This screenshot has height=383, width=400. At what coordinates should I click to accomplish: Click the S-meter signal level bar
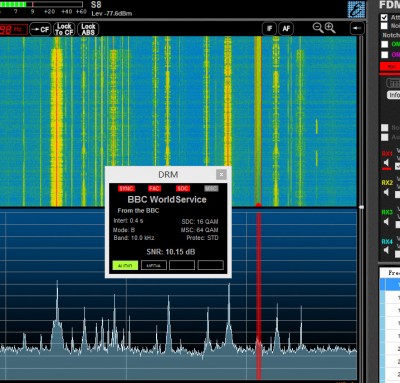(41, 4)
